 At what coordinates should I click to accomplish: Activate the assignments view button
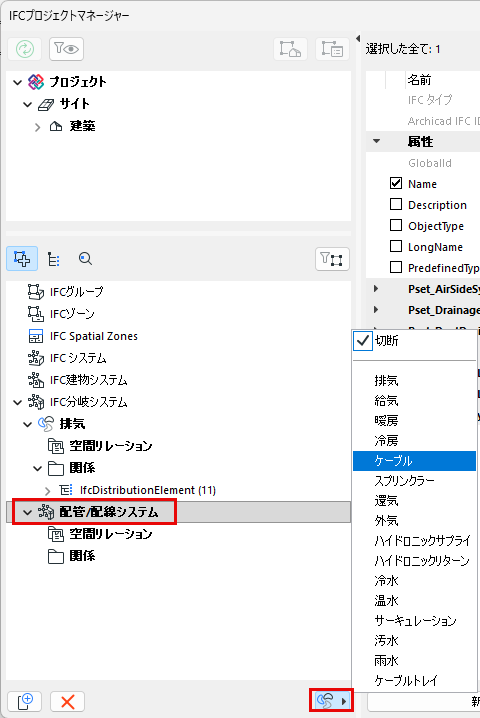(22, 259)
